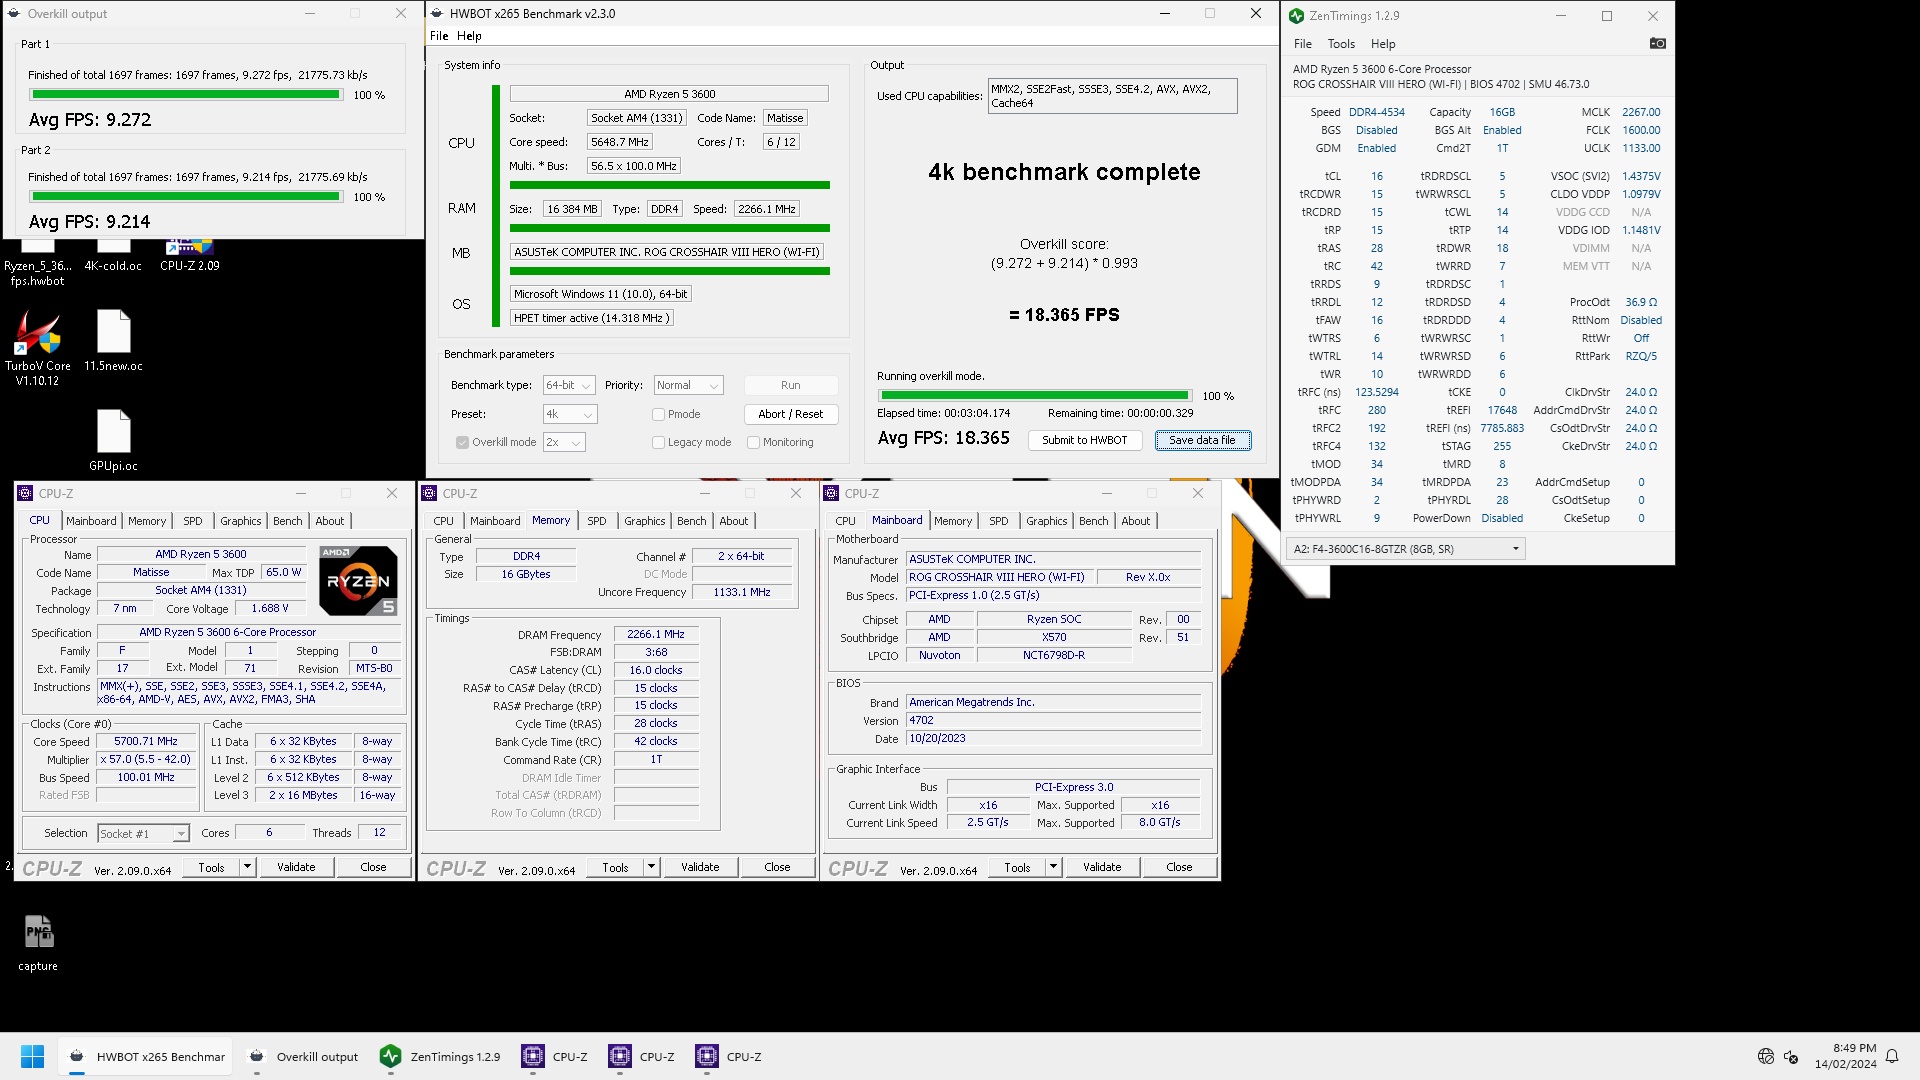Click the ZenTimings screenshot camera icon
The width and height of the screenshot is (1920, 1080).
click(x=1657, y=44)
